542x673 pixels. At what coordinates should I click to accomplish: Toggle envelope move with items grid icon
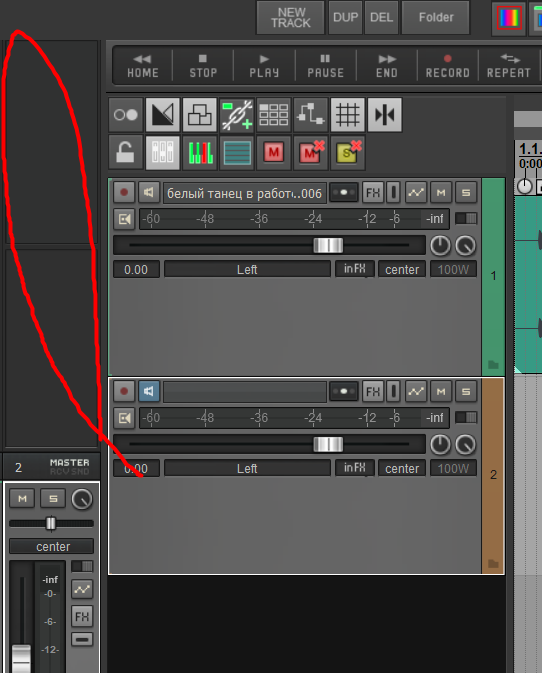tap(273, 115)
